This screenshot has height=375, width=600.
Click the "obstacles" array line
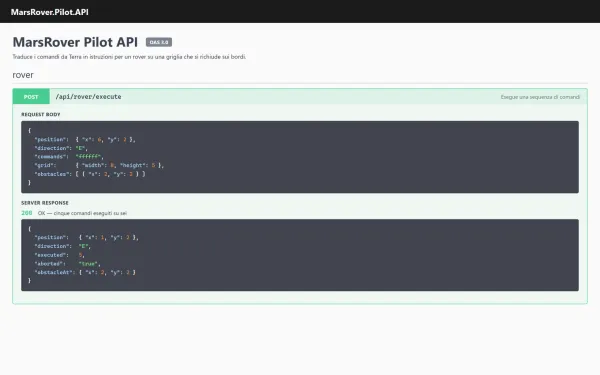pyautogui.click(x=90, y=174)
